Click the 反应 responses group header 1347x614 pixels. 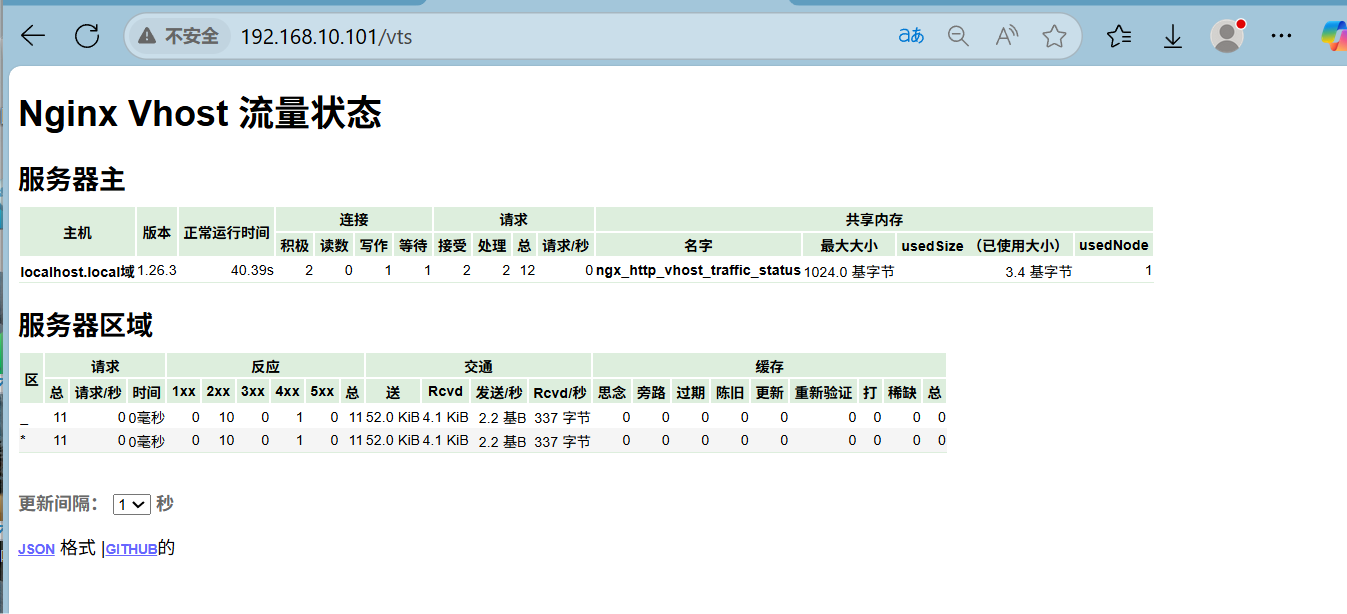click(x=265, y=366)
